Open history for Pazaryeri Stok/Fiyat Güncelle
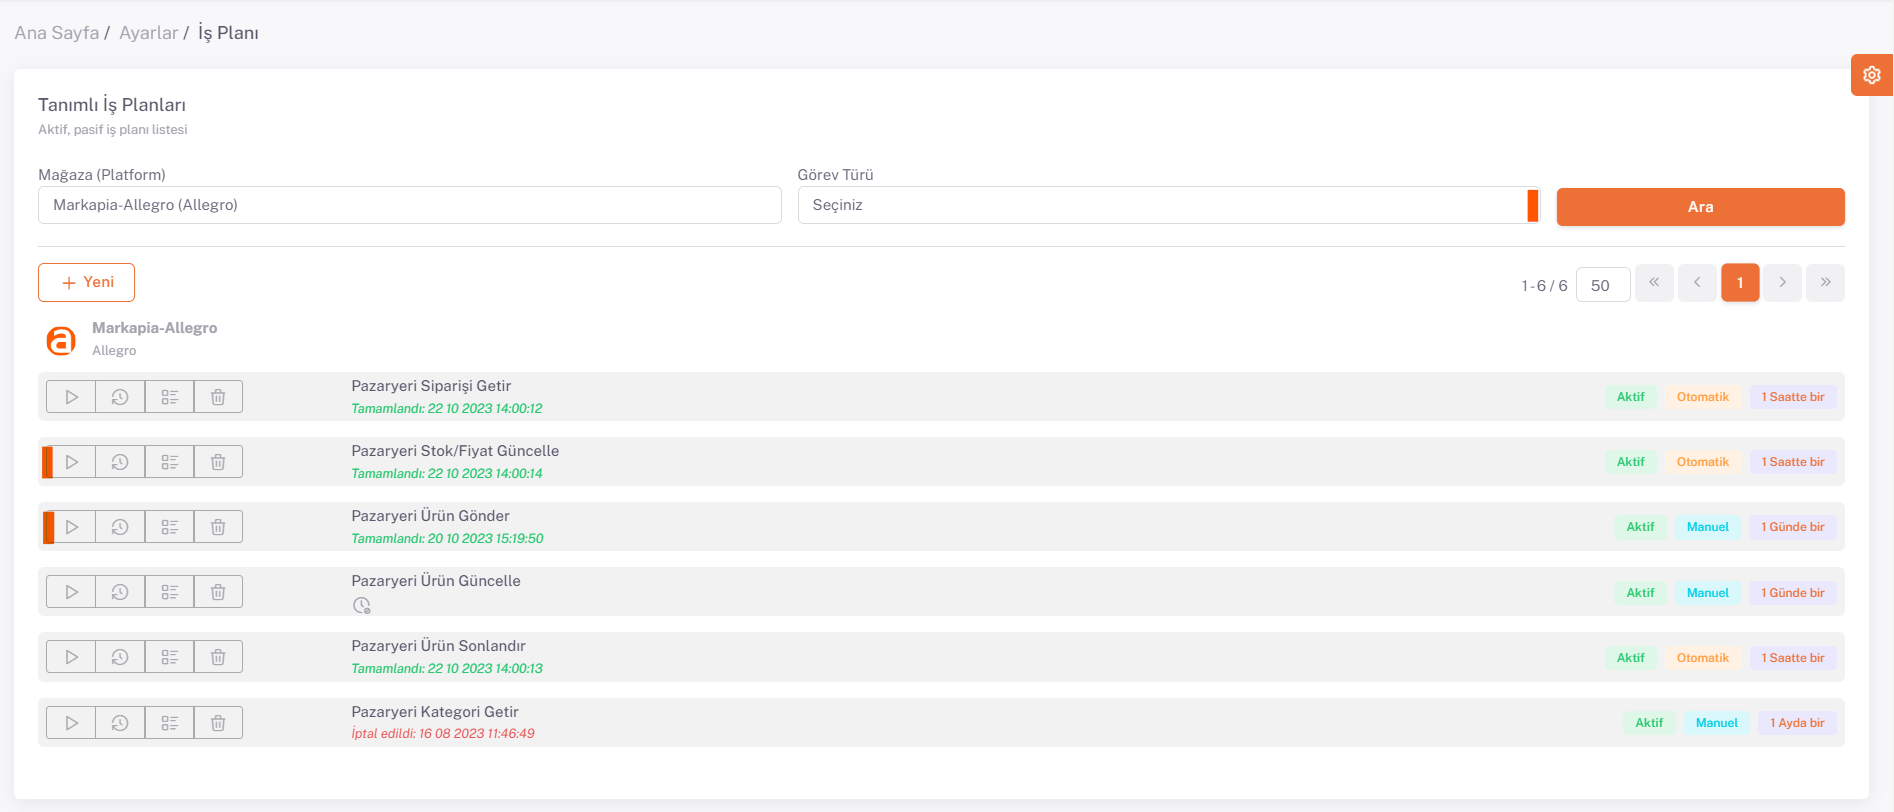The image size is (1894, 812). point(120,462)
